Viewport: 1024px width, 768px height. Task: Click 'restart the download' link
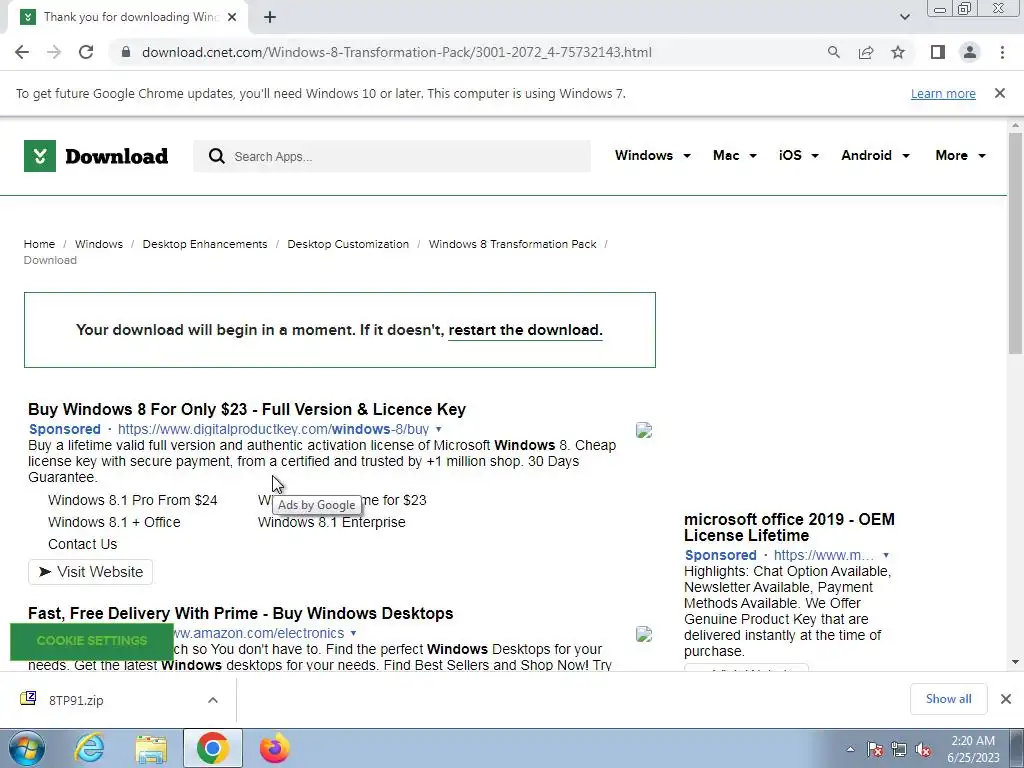coord(525,330)
